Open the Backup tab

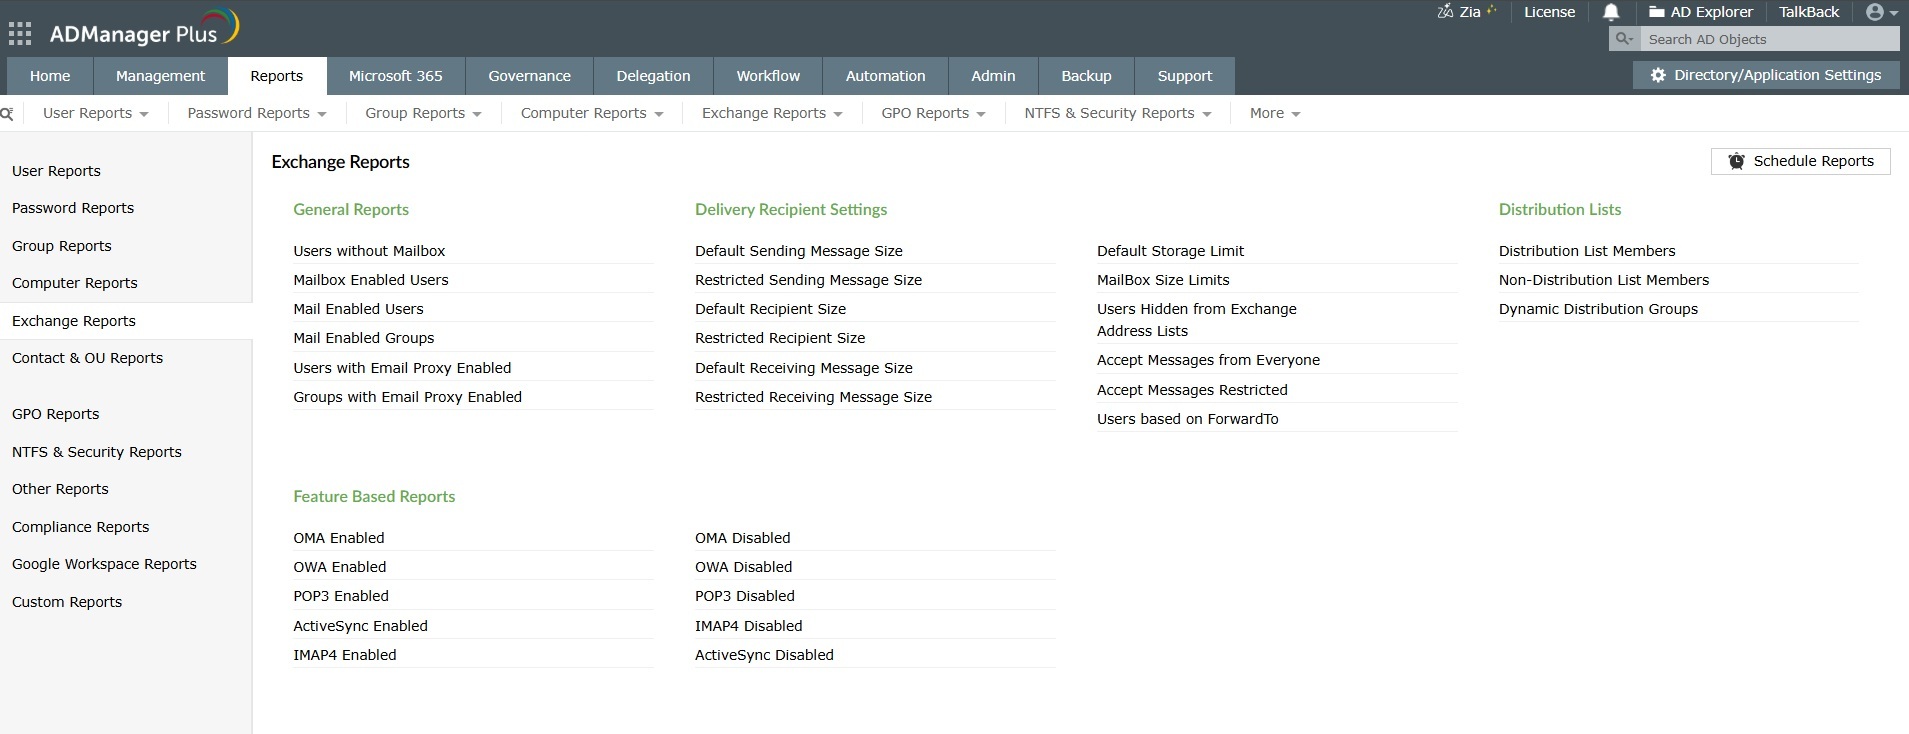tap(1086, 76)
